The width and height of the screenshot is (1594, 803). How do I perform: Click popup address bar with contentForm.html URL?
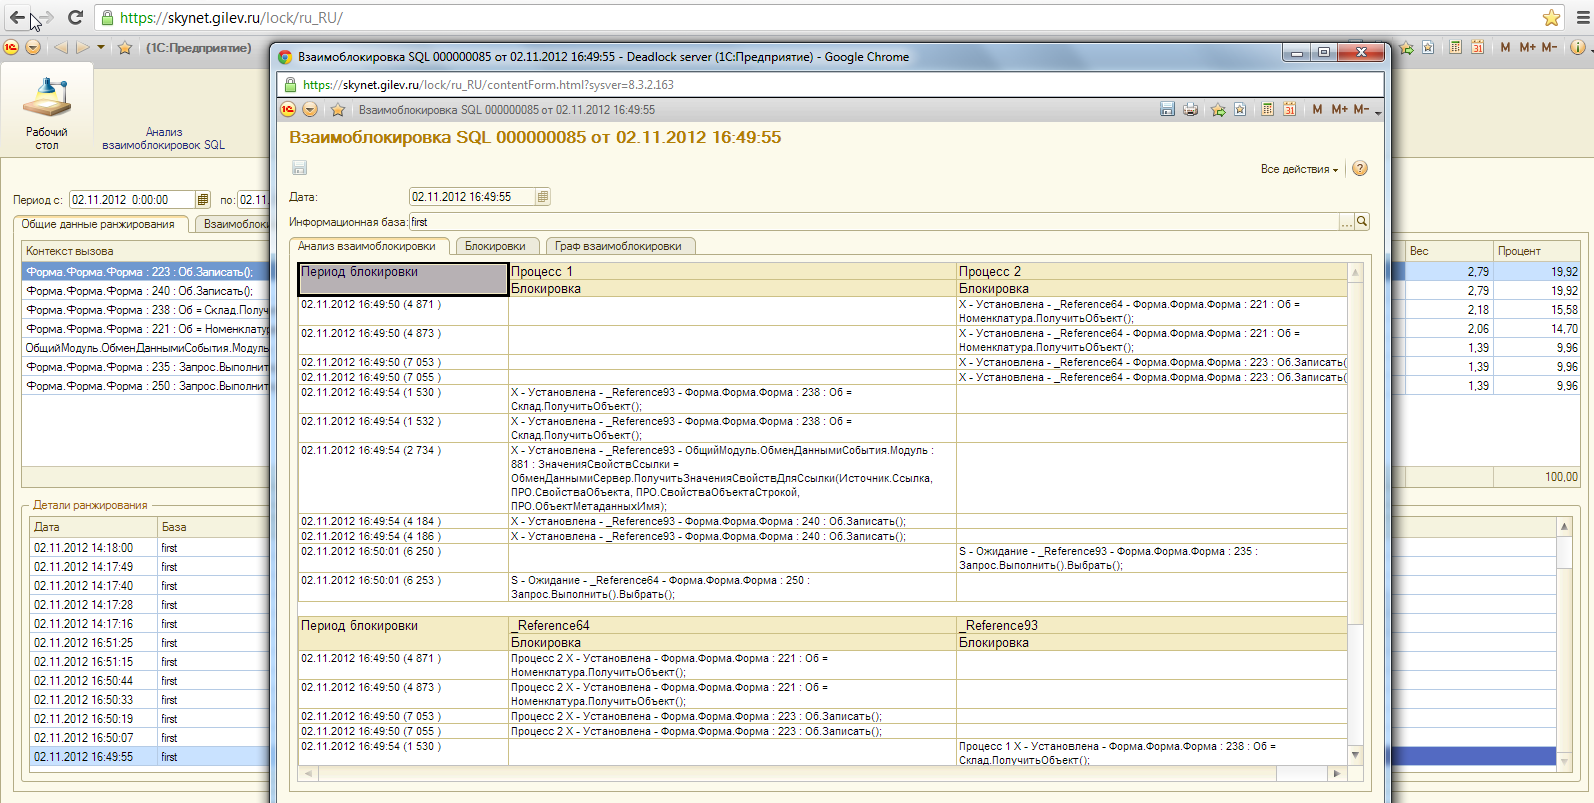830,85
